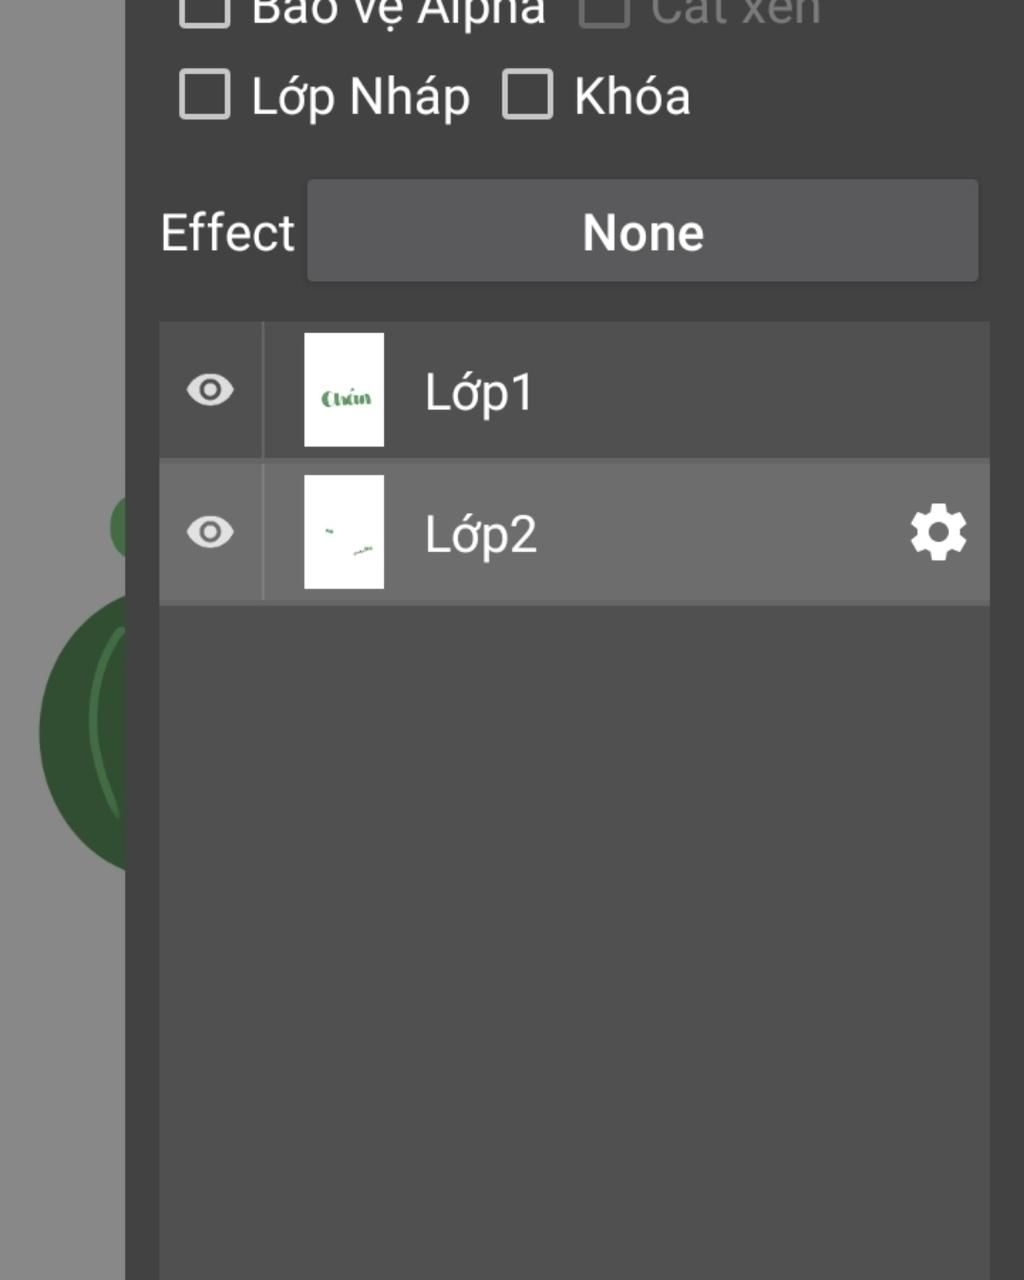
Task: Check the Bảo vệ Alpha box
Action: [204, 12]
